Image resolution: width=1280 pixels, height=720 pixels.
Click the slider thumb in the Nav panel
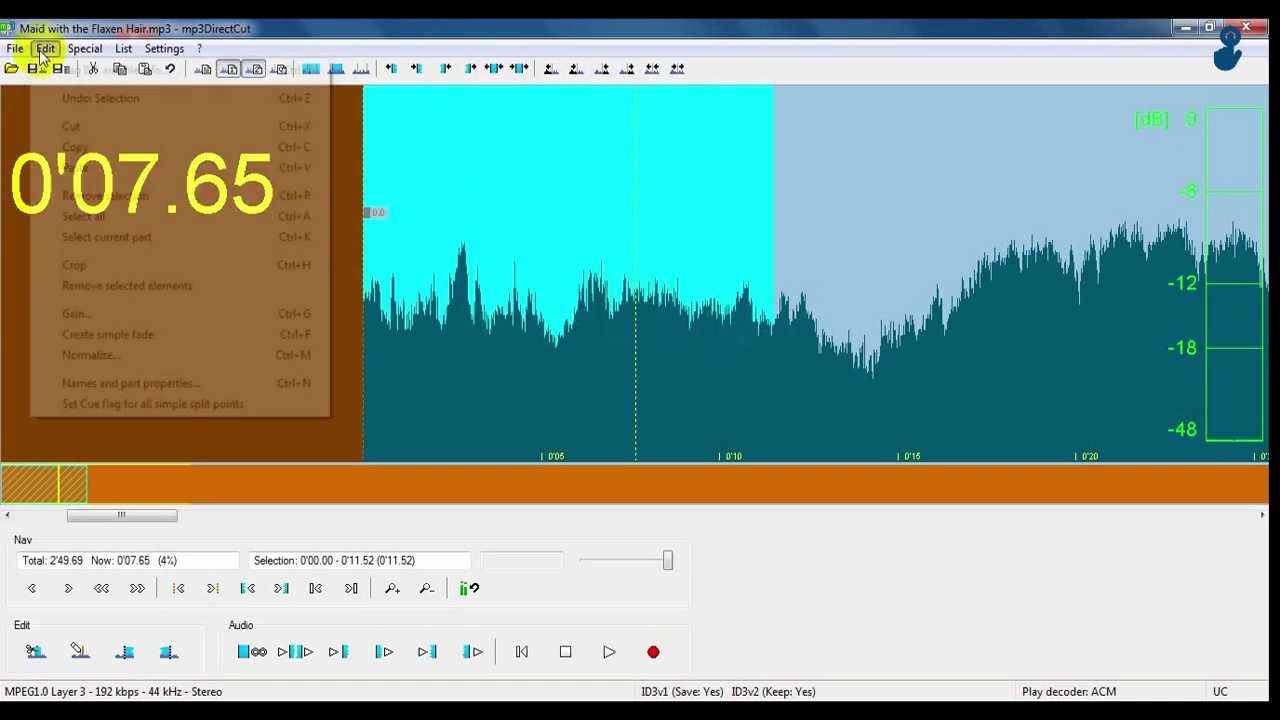click(x=668, y=561)
